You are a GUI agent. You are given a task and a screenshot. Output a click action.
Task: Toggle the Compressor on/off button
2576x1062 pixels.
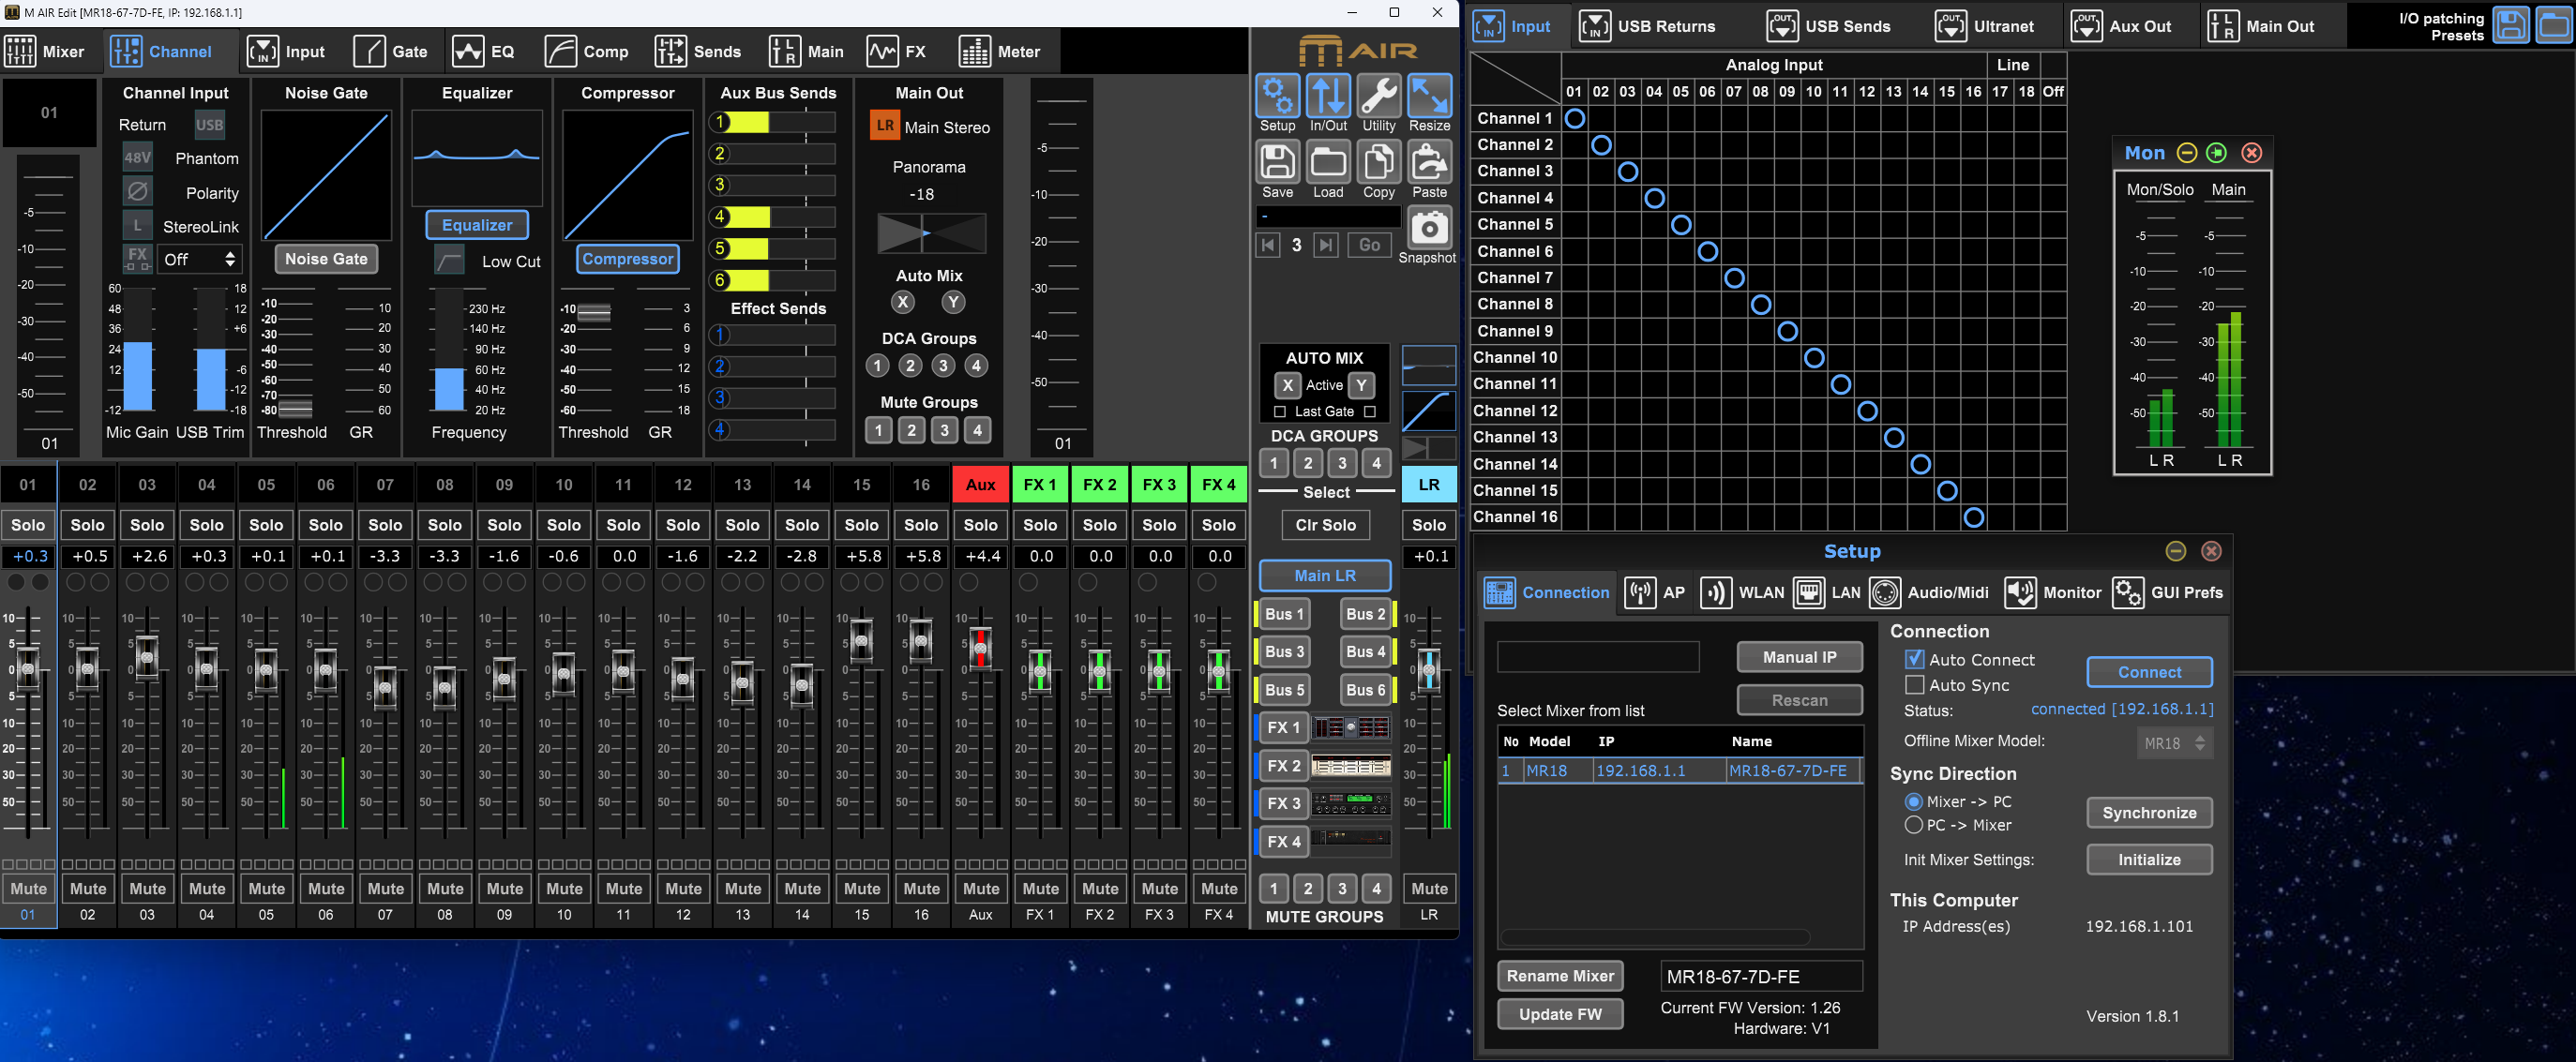628,259
